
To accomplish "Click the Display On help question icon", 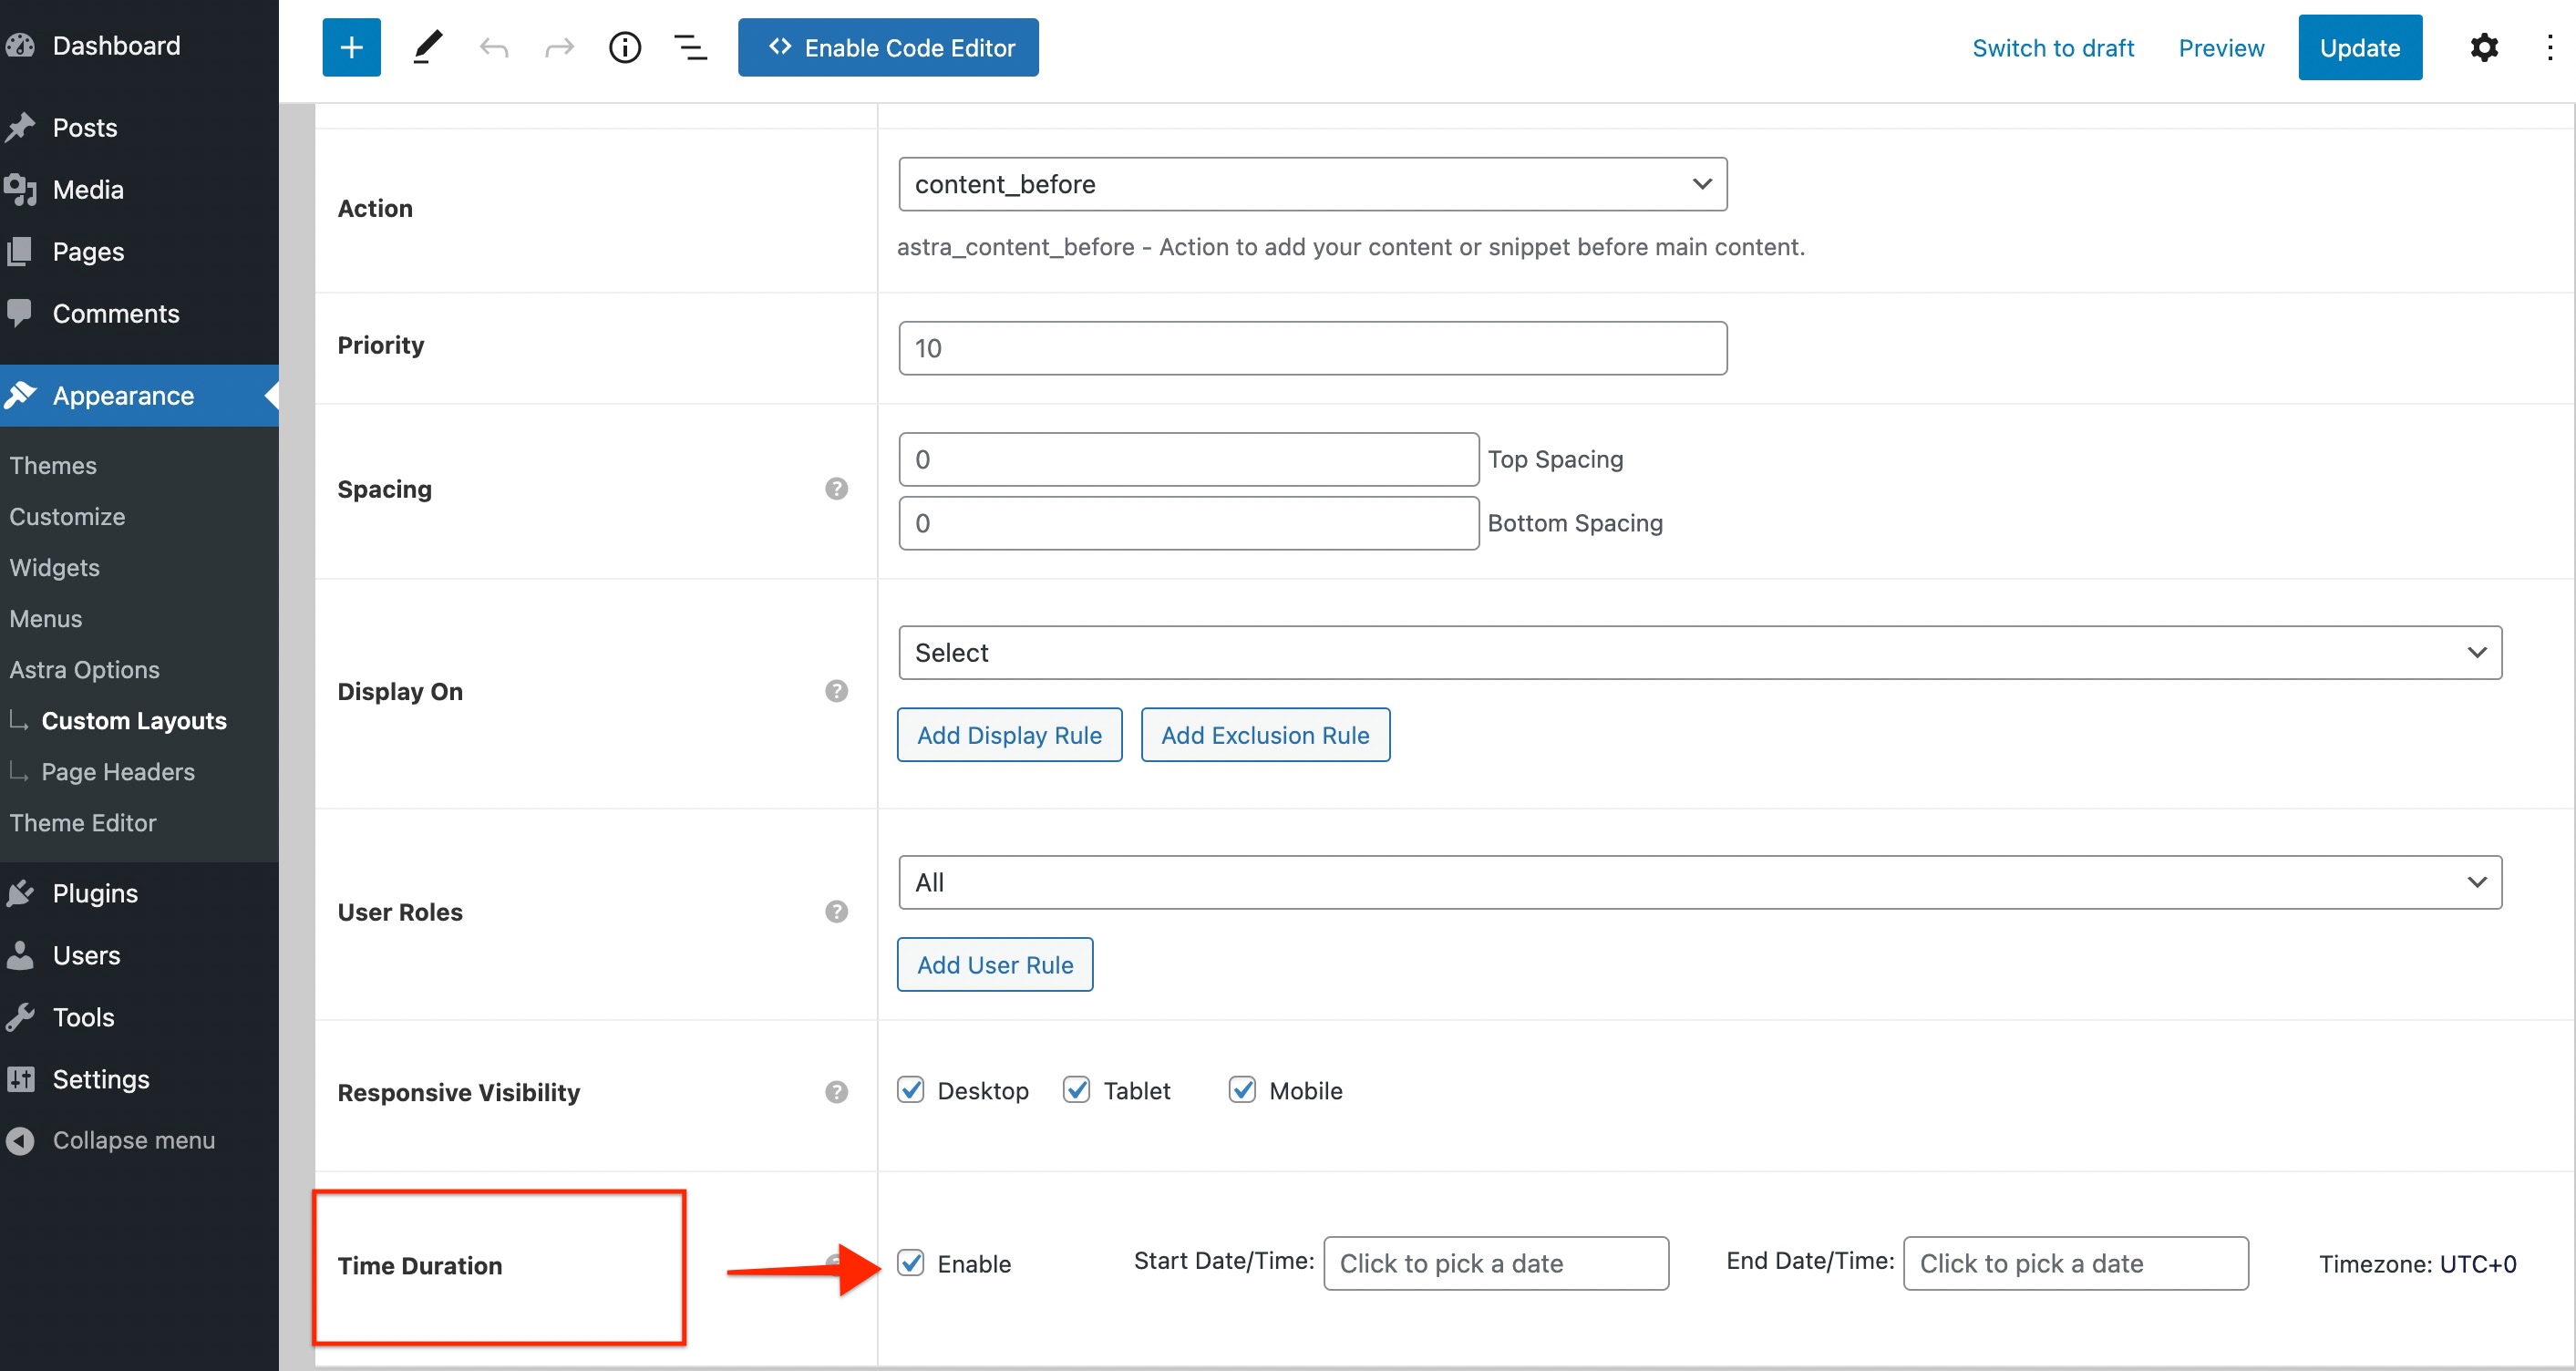I will pyautogui.click(x=836, y=691).
